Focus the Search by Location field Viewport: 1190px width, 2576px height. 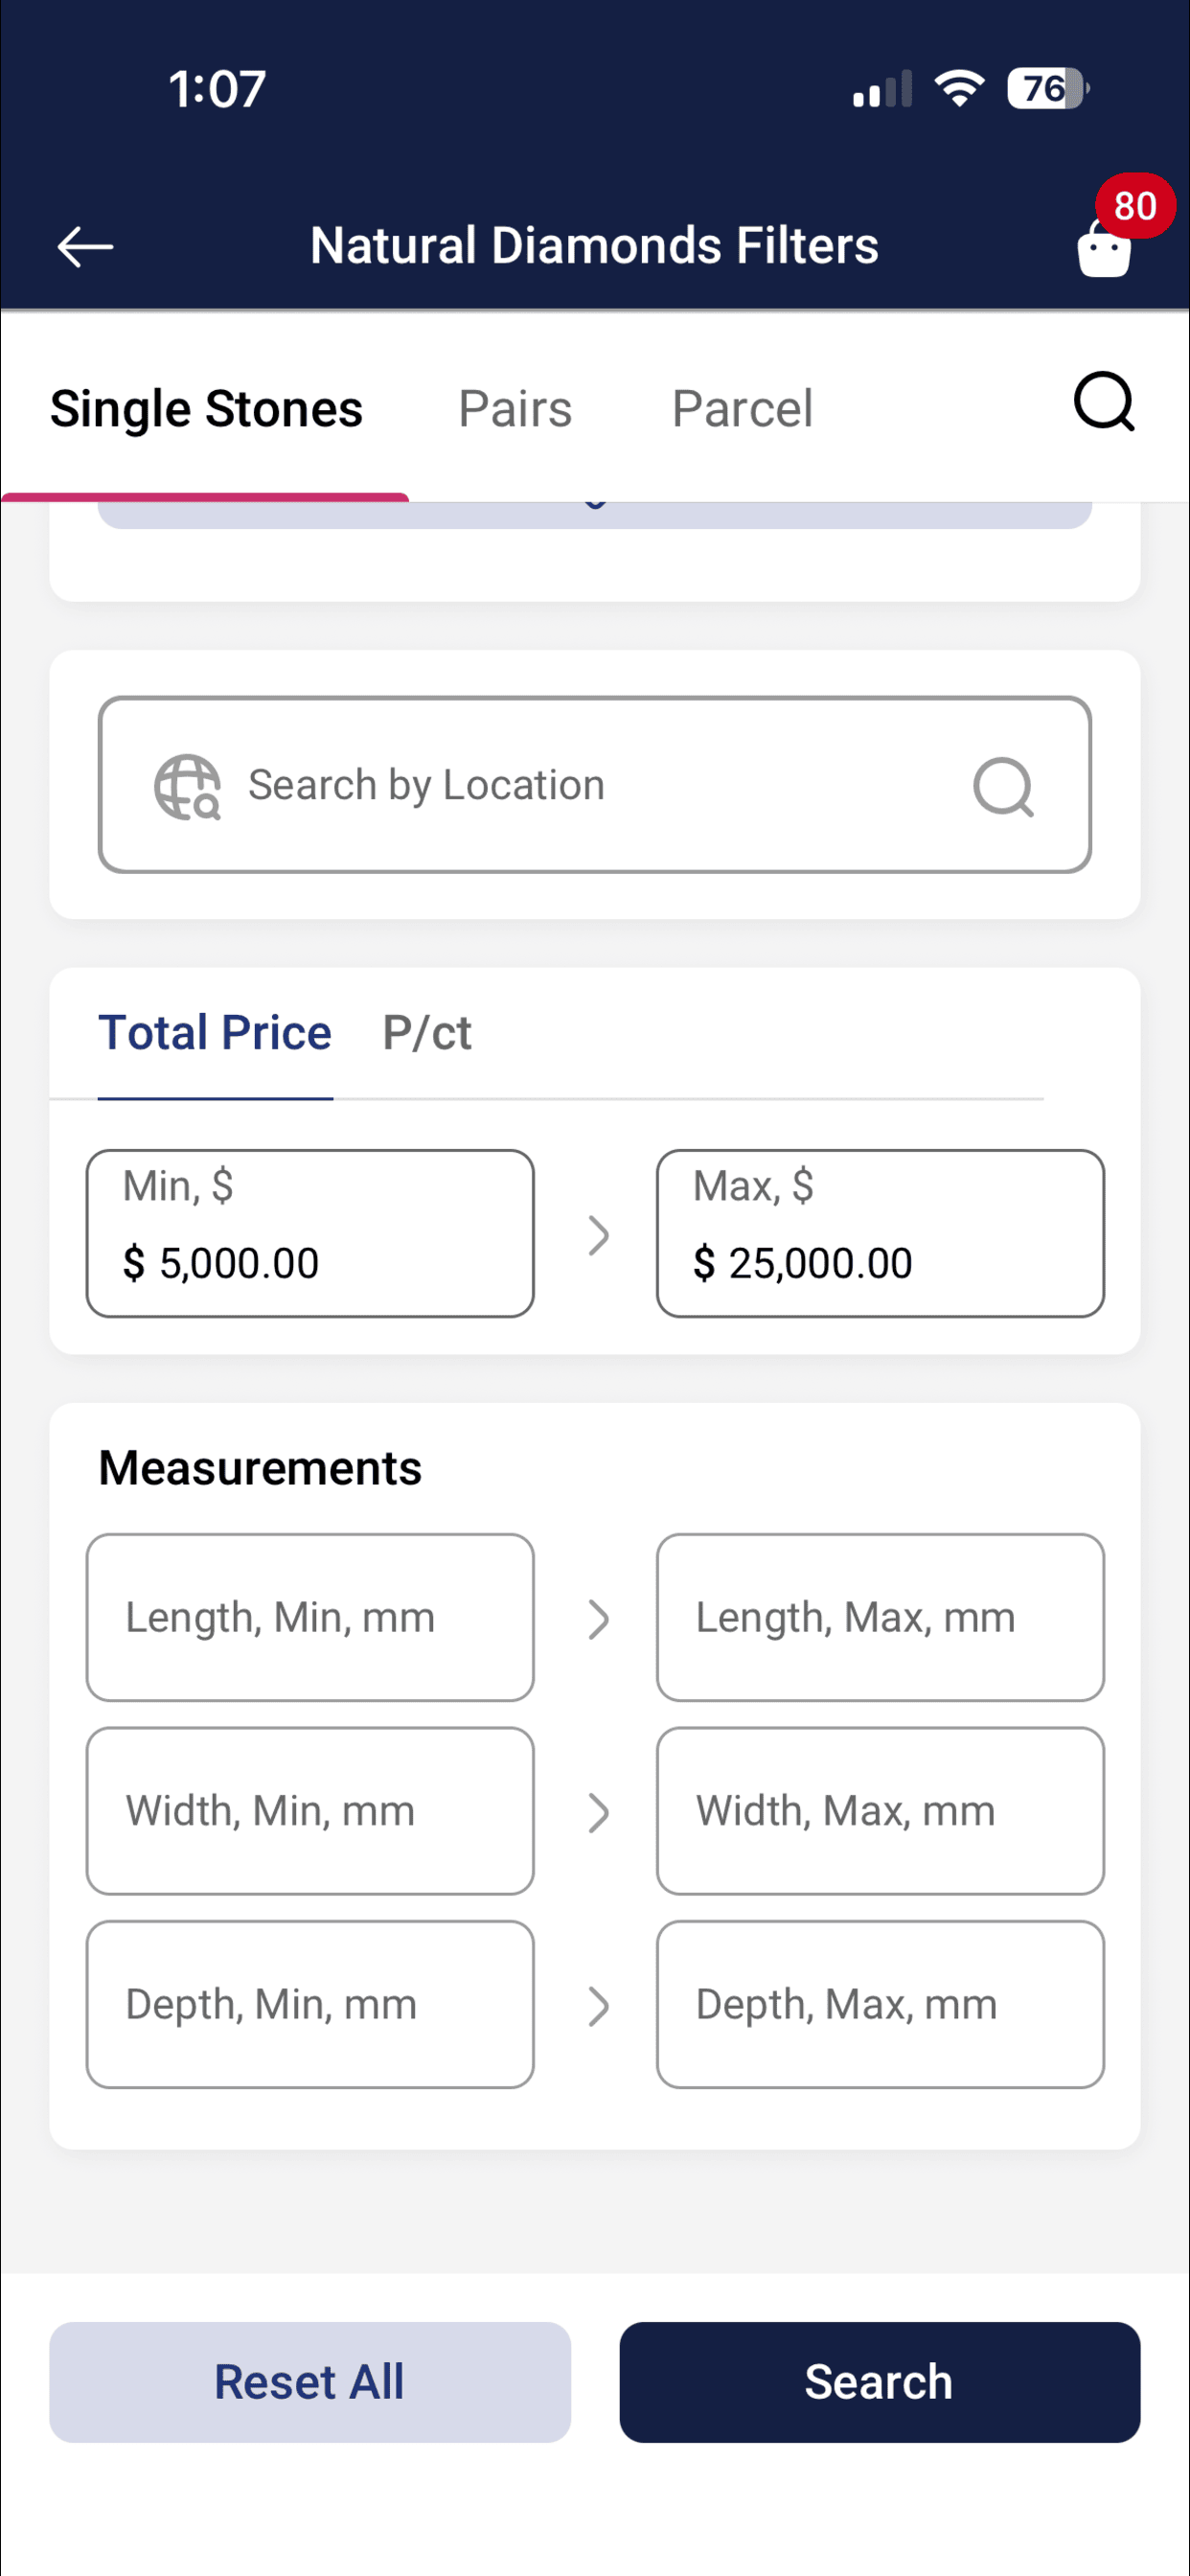[594, 785]
